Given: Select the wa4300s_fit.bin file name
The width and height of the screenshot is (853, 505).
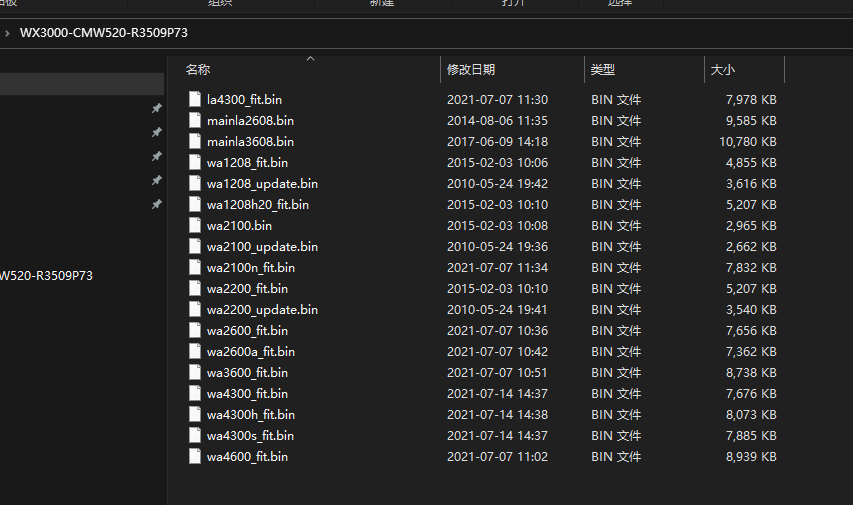Looking at the screenshot, I should click(x=250, y=436).
